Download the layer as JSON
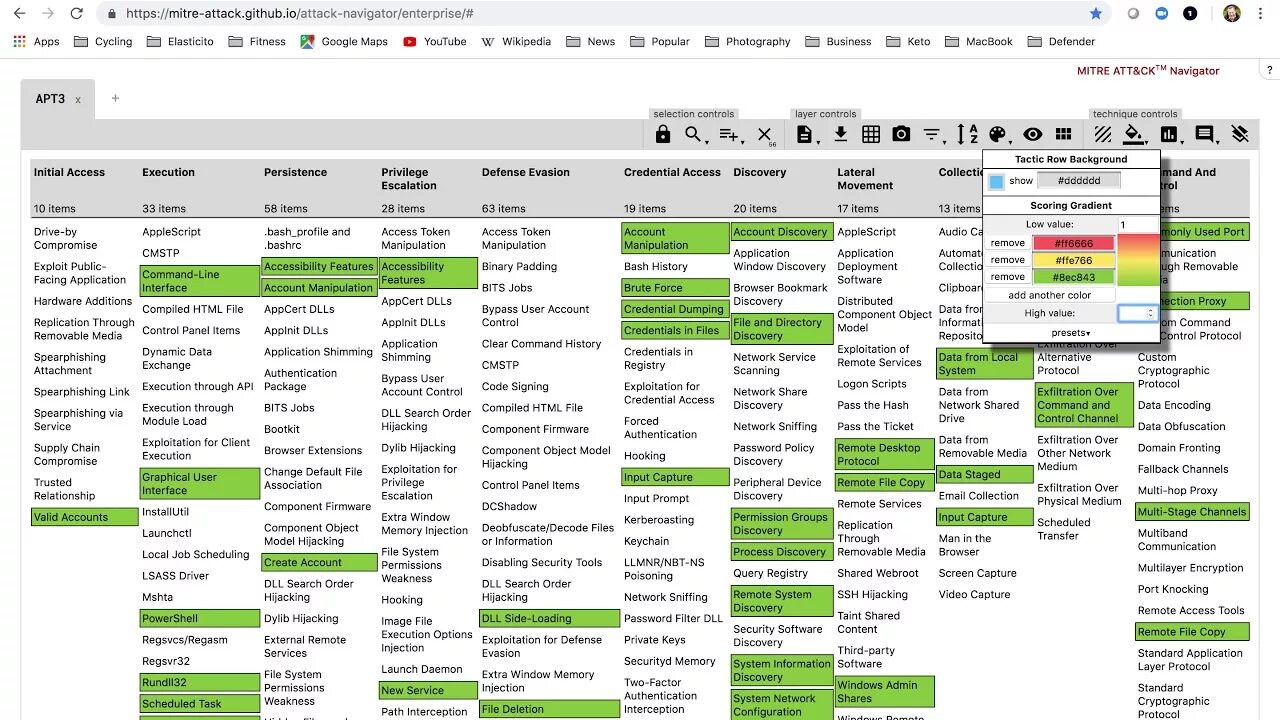This screenshot has width=1280, height=720. [x=840, y=135]
